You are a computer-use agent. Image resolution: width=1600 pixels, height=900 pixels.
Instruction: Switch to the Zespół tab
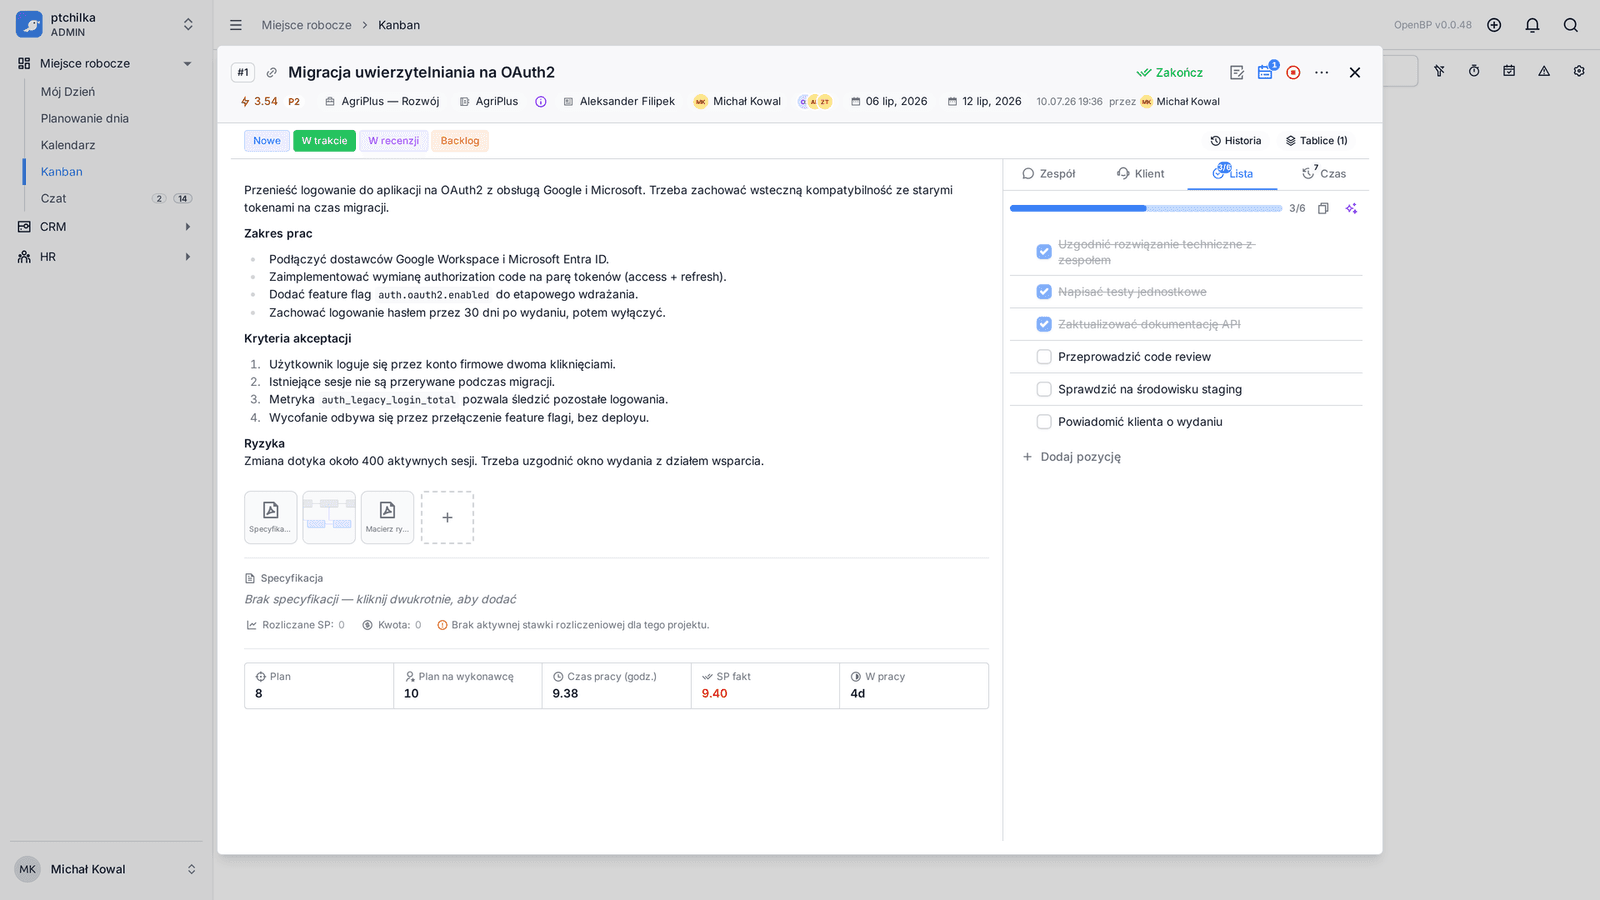tap(1048, 174)
